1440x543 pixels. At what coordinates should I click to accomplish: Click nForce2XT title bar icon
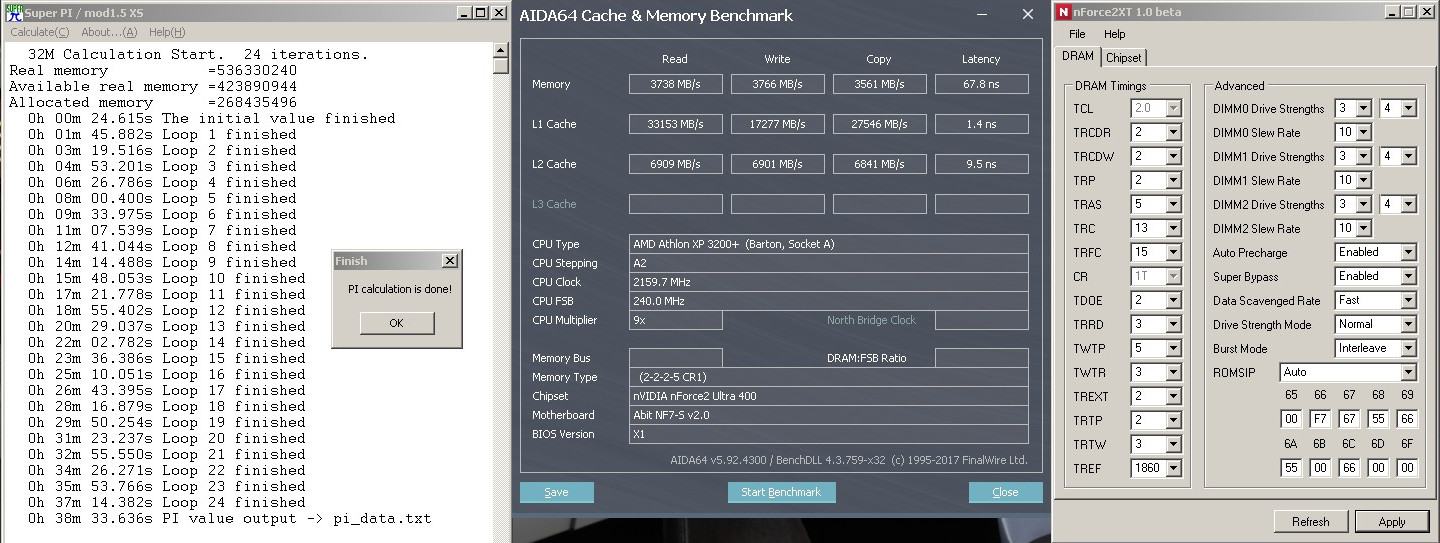tap(1064, 12)
